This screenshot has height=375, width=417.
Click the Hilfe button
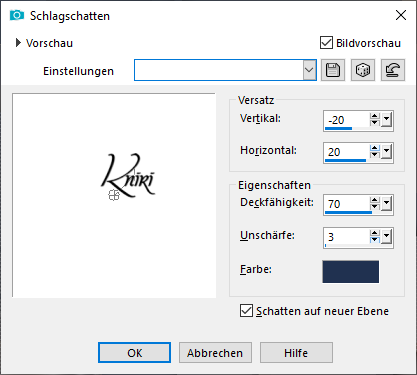pyautogui.click(x=296, y=353)
